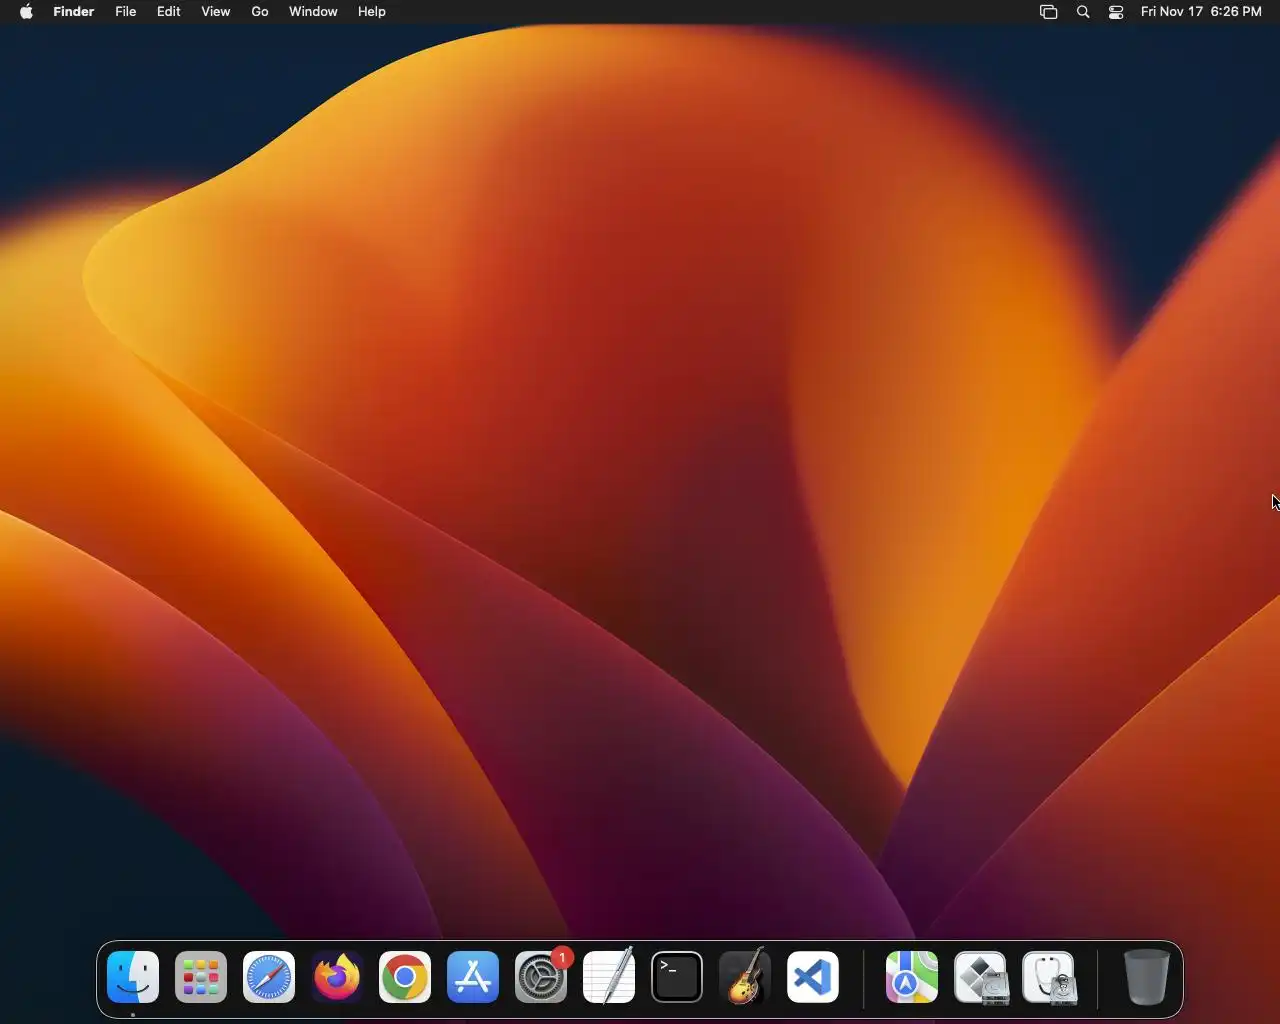This screenshot has width=1280, height=1024.
Task: Open the Edit menu
Action: [x=169, y=12]
